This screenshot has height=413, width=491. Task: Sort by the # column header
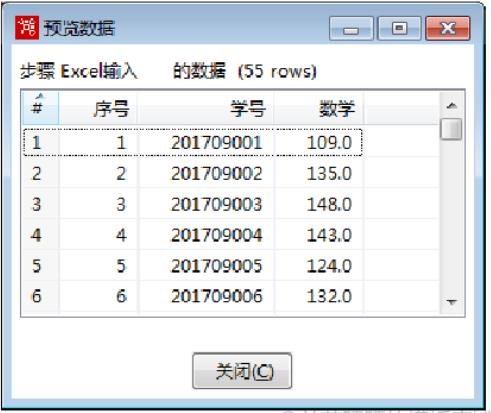pyautogui.click(x=41, y=108)
